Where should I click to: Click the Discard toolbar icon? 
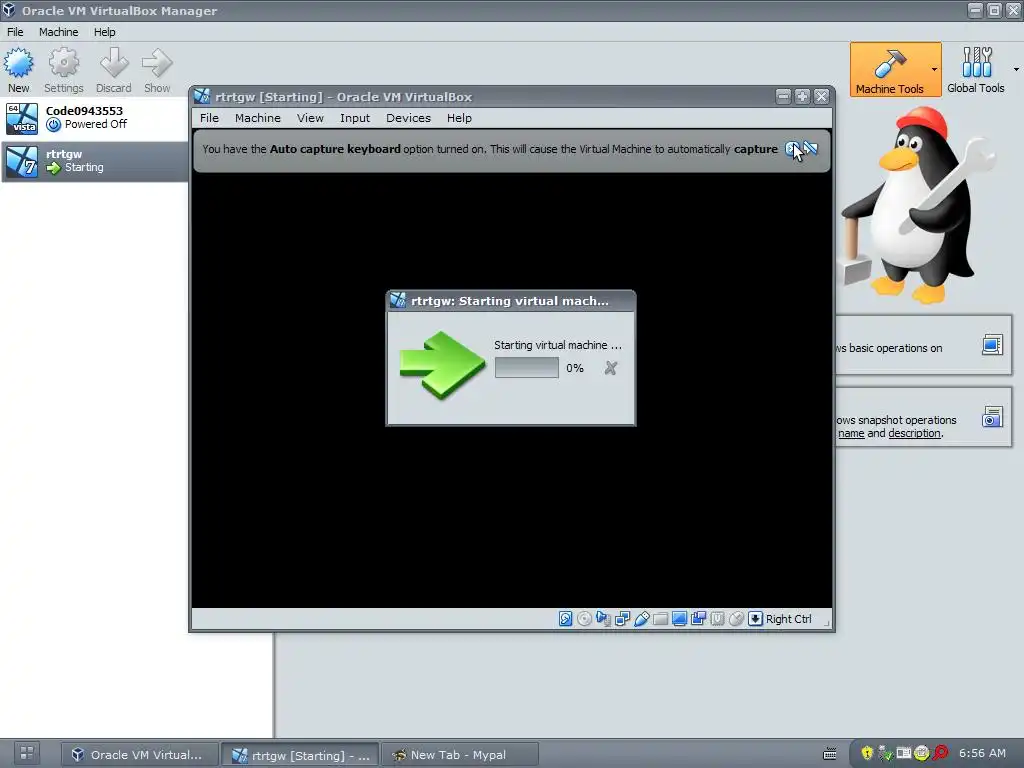click(x=114, y=70)
